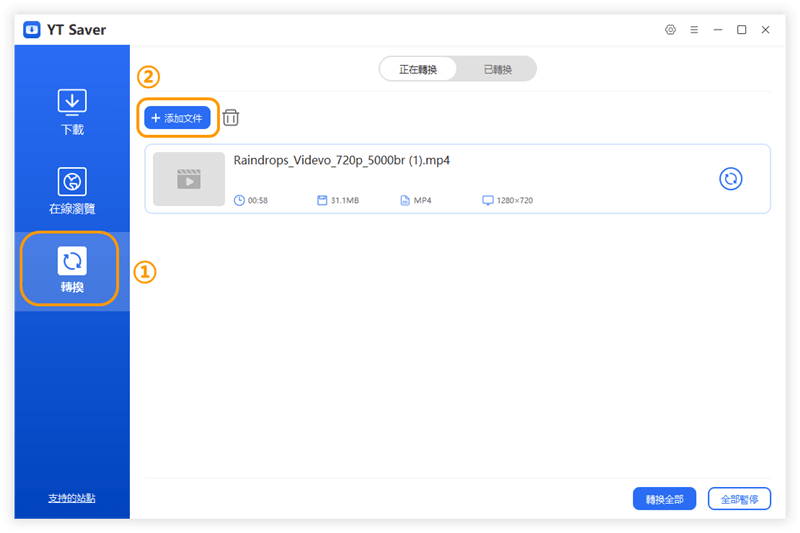Click the 添加文件 add file button
The width and height of the screenshot is (800, 533).
tap(177, 118)
